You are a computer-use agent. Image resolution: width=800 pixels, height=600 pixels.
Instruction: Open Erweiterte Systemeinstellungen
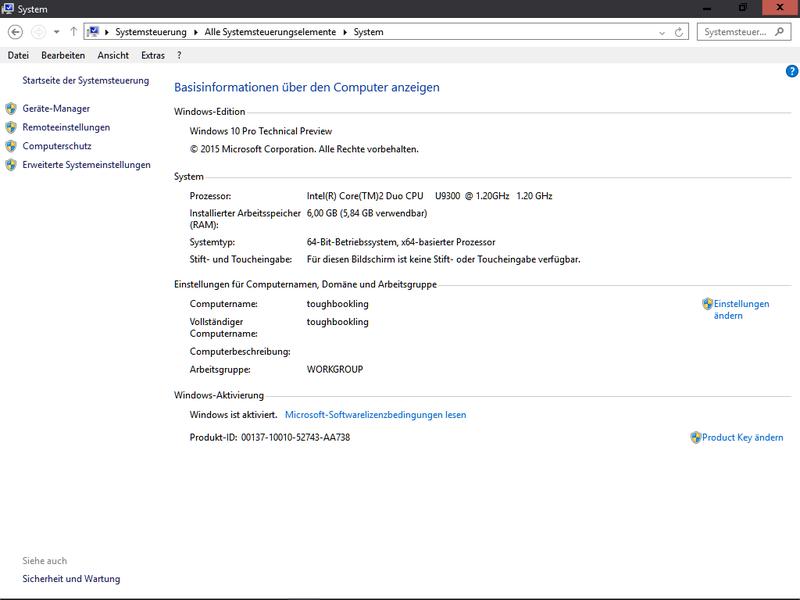[86, 165]
